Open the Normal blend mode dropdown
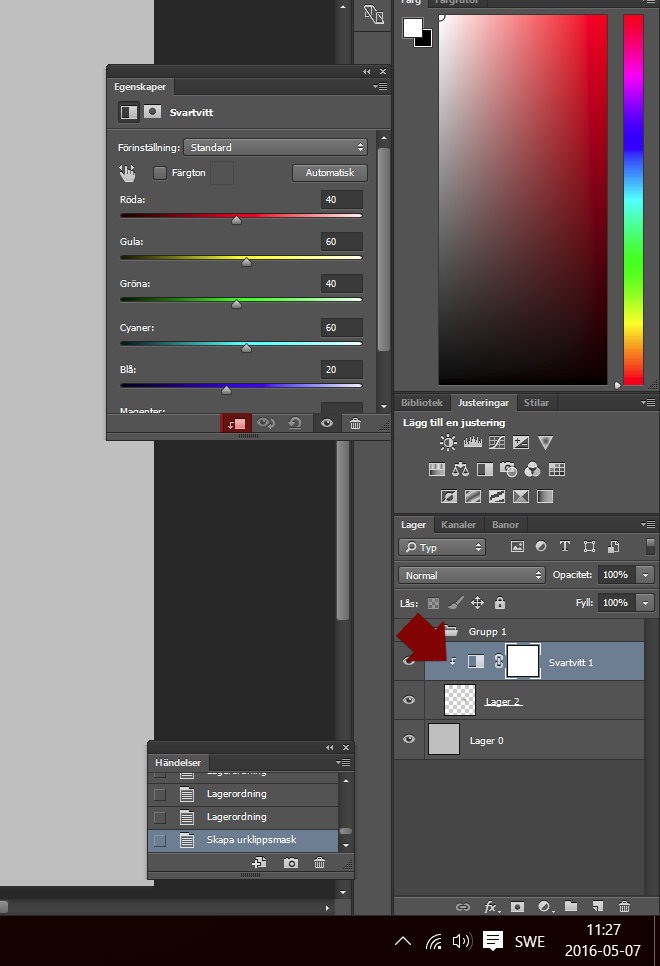Screen dimensions: 660x966 coord(471,575)
